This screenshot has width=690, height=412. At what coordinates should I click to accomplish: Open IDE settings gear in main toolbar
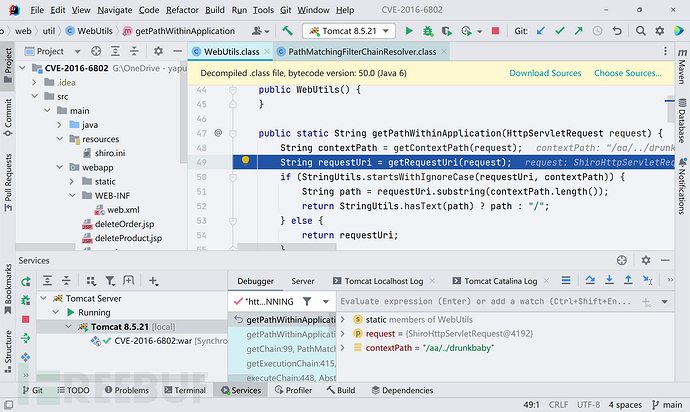660,31
